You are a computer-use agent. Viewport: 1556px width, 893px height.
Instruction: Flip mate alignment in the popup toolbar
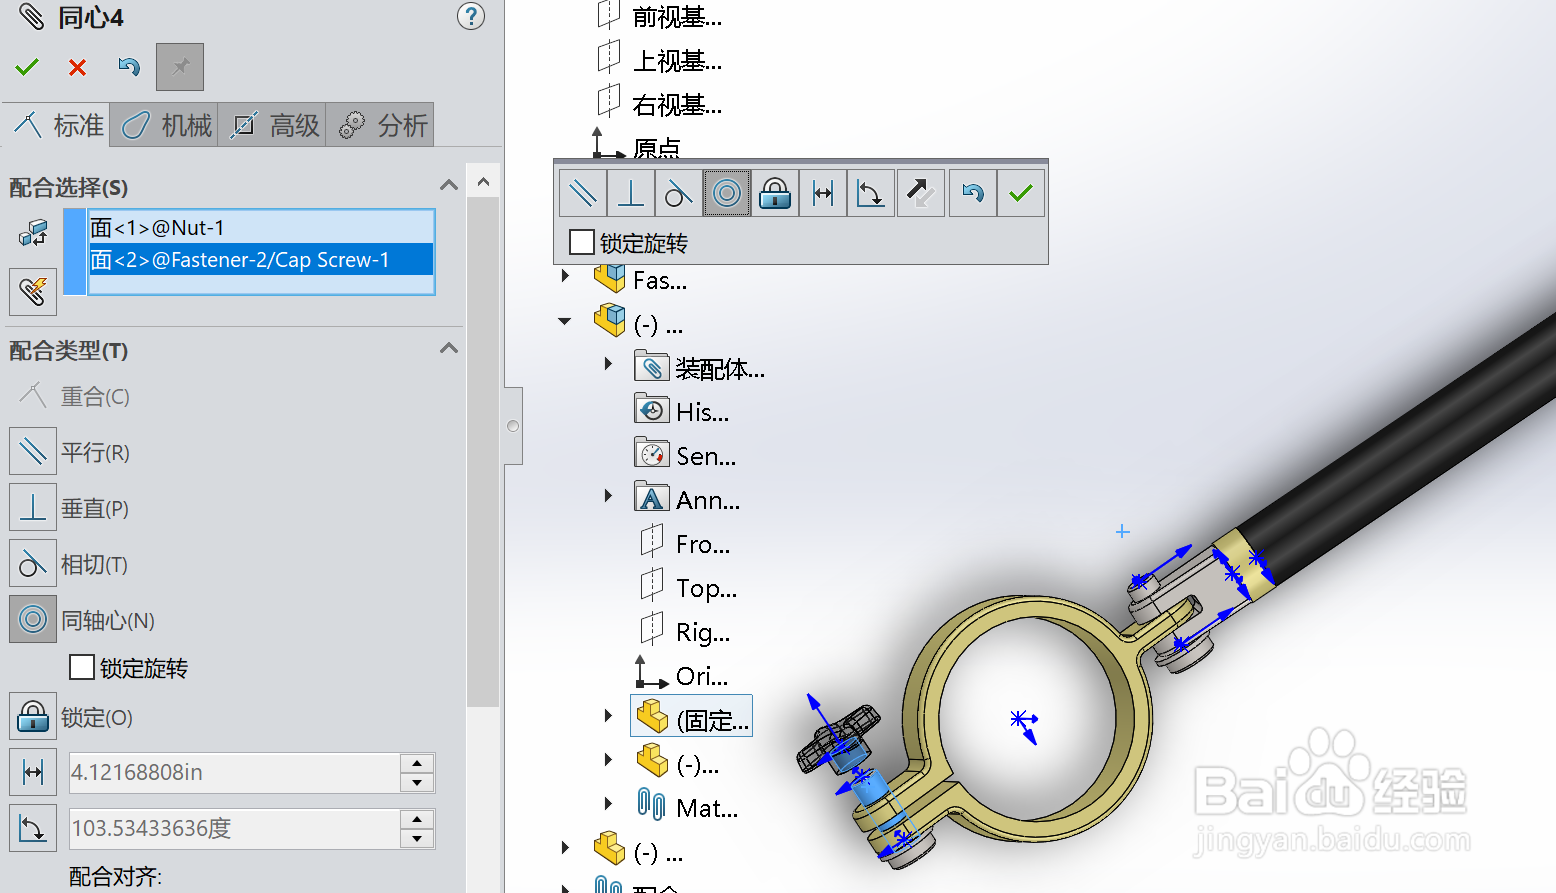(921, 193)
